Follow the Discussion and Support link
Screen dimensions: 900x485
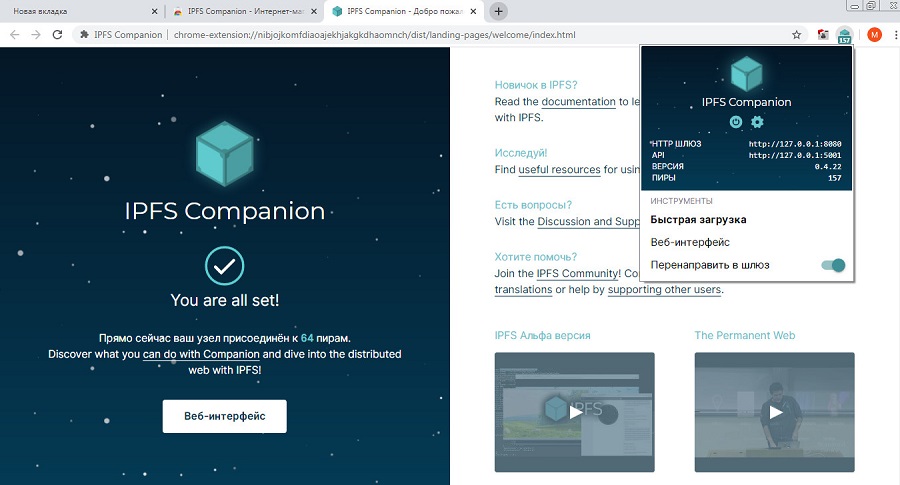coord(588,222)
